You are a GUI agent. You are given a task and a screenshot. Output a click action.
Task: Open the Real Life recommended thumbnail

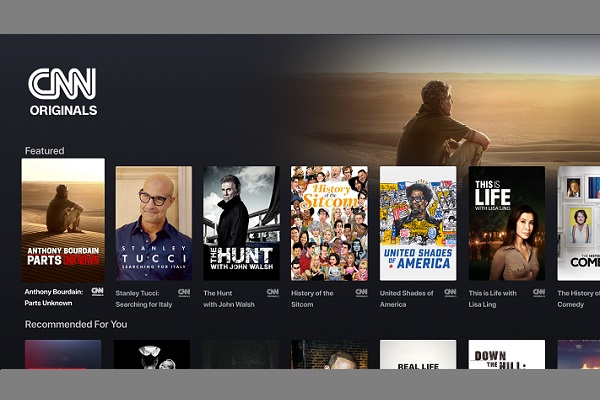(x=418, y=354)
